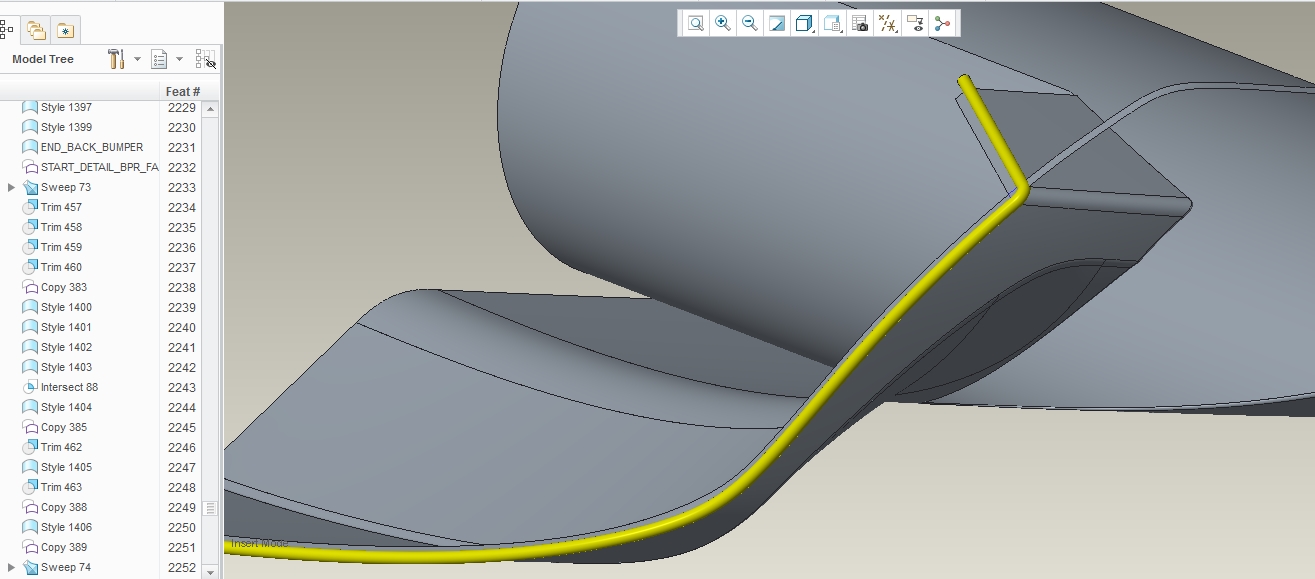Open the Datum Display Filters icon
Image resolution: width=1315 pixels, height=579 pixels.
pyautogui.click(x=887, y=24)
